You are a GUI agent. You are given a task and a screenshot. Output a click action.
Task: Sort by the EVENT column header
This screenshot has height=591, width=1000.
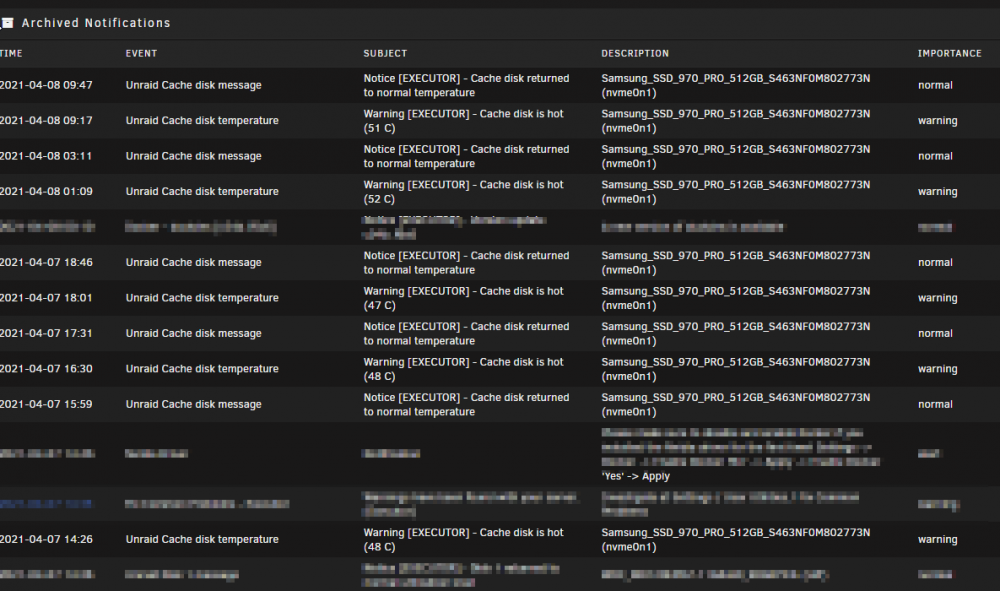coord(141,54)
